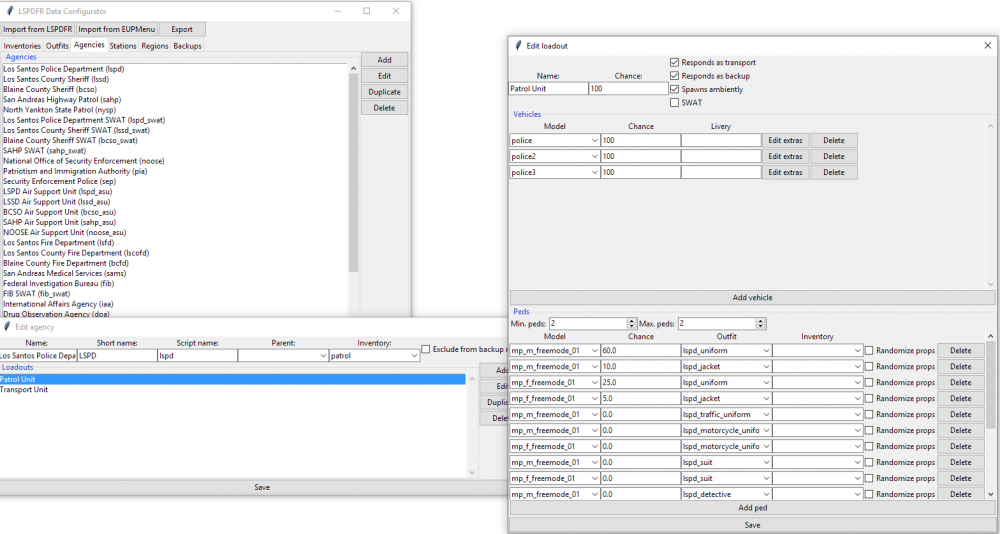Click Edit extras for police3 vehicle
1000x534 pixels.
click(x=785, y=172)
